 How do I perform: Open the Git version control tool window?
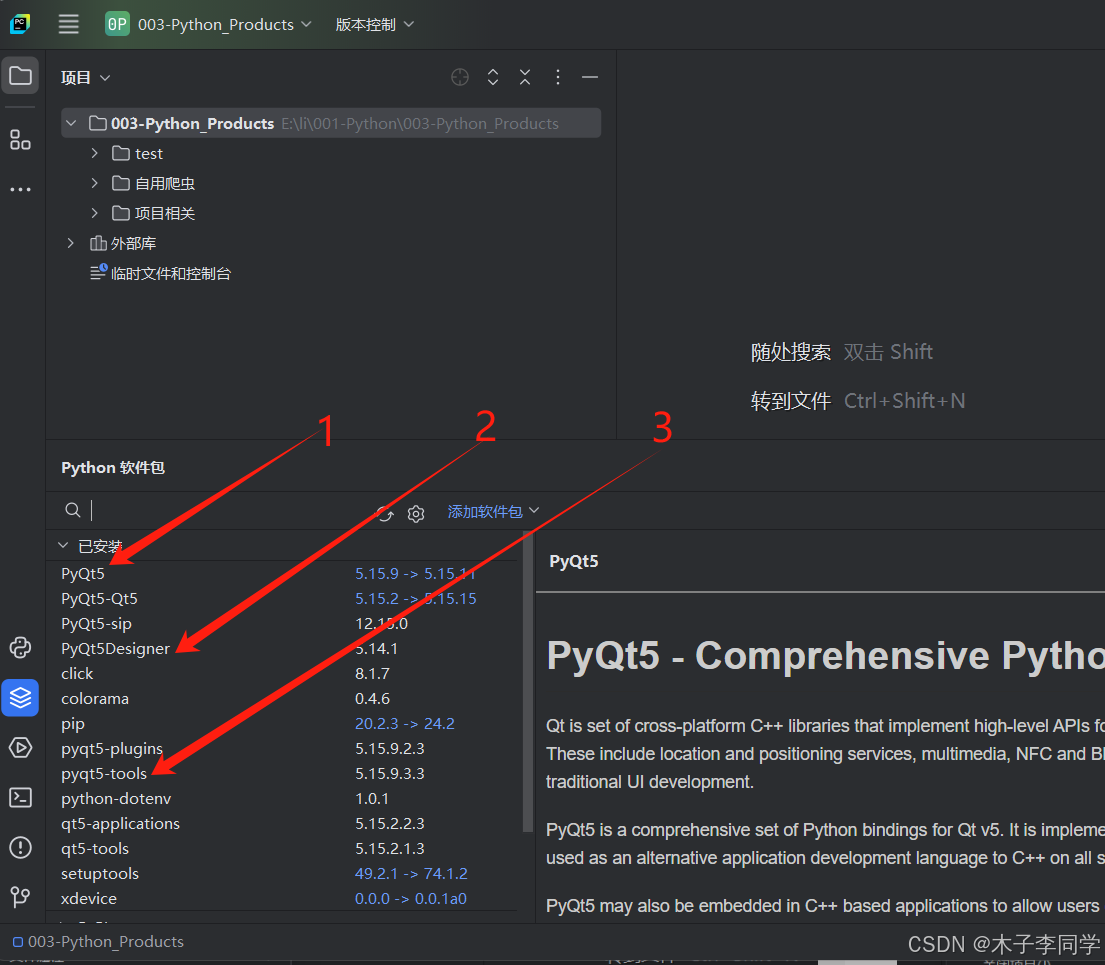click(20, 897)
